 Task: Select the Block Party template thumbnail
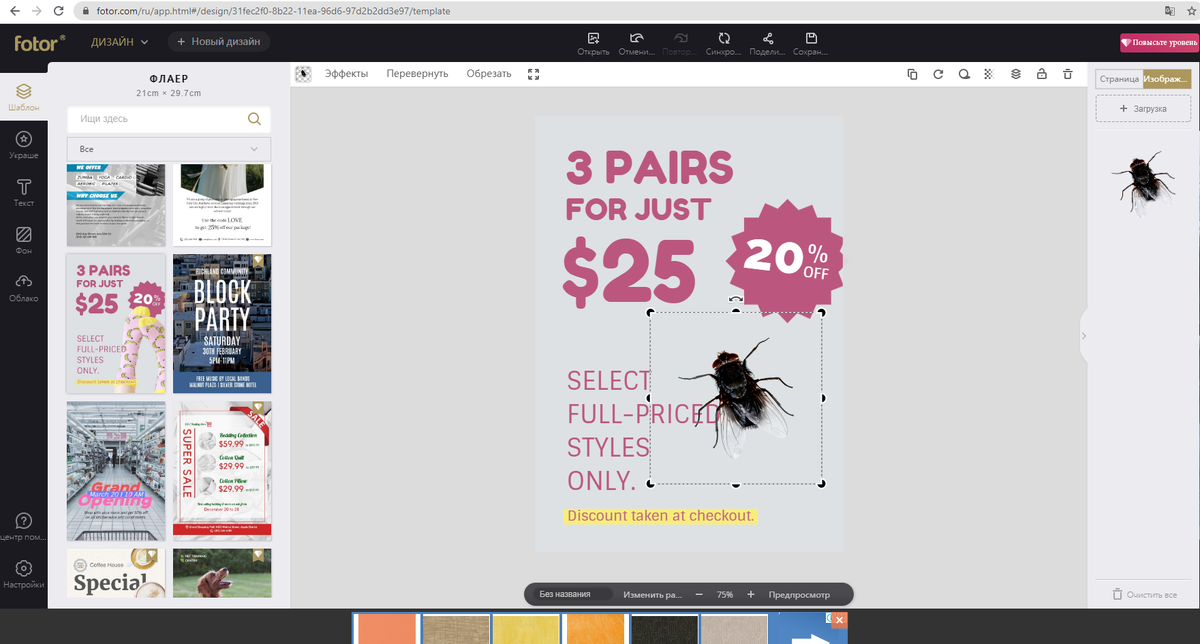[x=222, y=324]
